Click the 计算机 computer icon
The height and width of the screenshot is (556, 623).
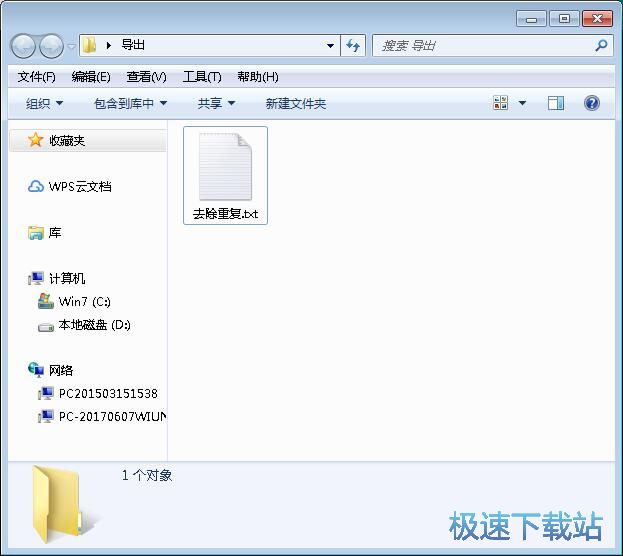[36, 278]
